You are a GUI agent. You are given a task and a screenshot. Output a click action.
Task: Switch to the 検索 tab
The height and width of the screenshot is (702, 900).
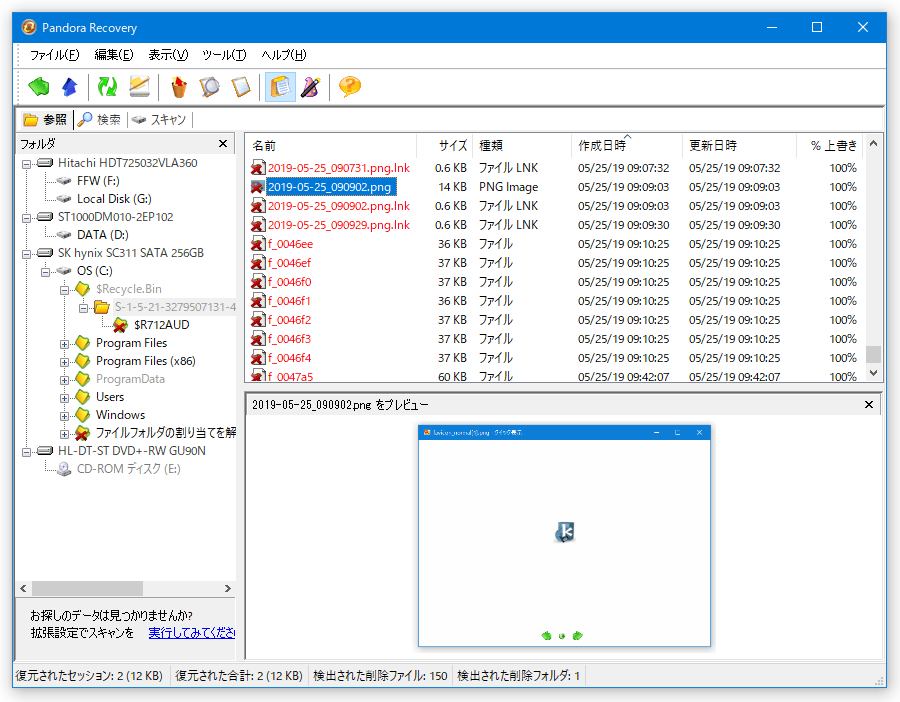pos(99,119)
